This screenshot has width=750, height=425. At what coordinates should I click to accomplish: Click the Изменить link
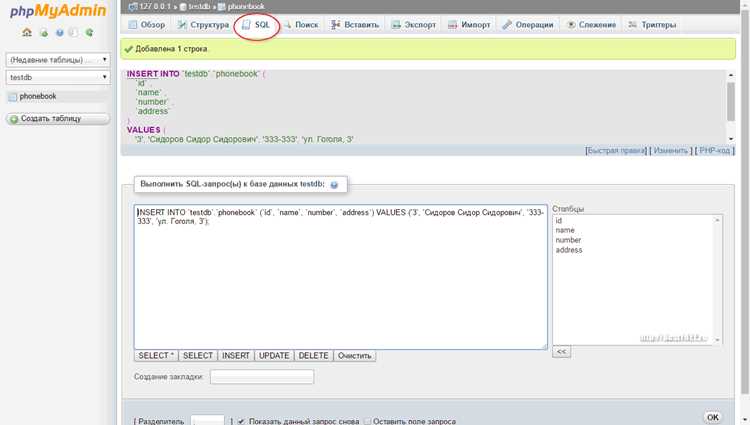point(671,151)
